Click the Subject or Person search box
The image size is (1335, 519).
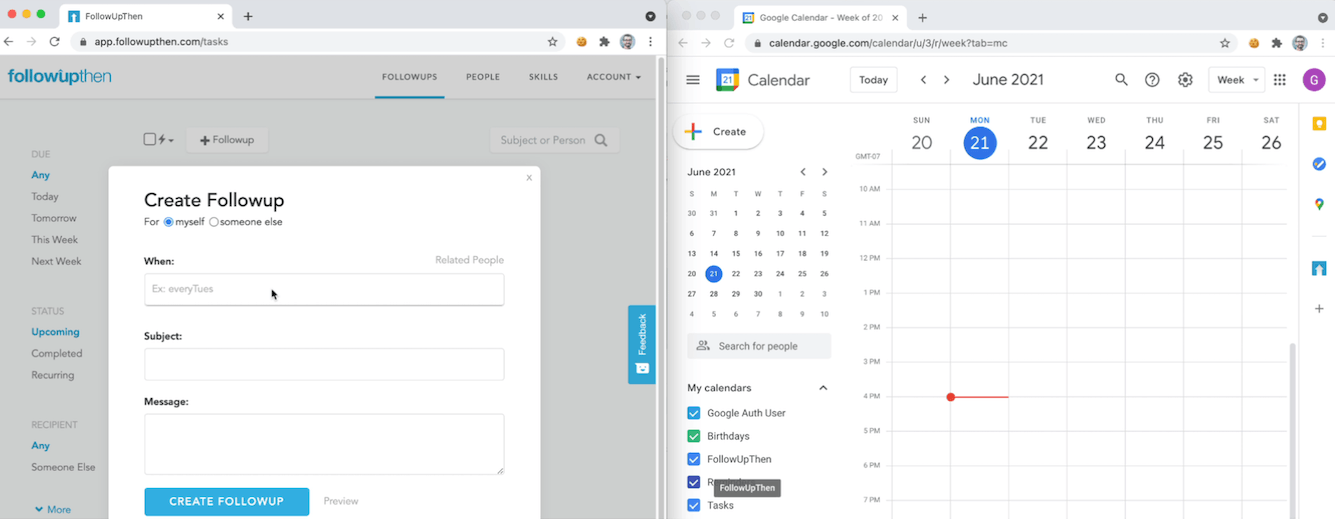click(x=555, y=140)
